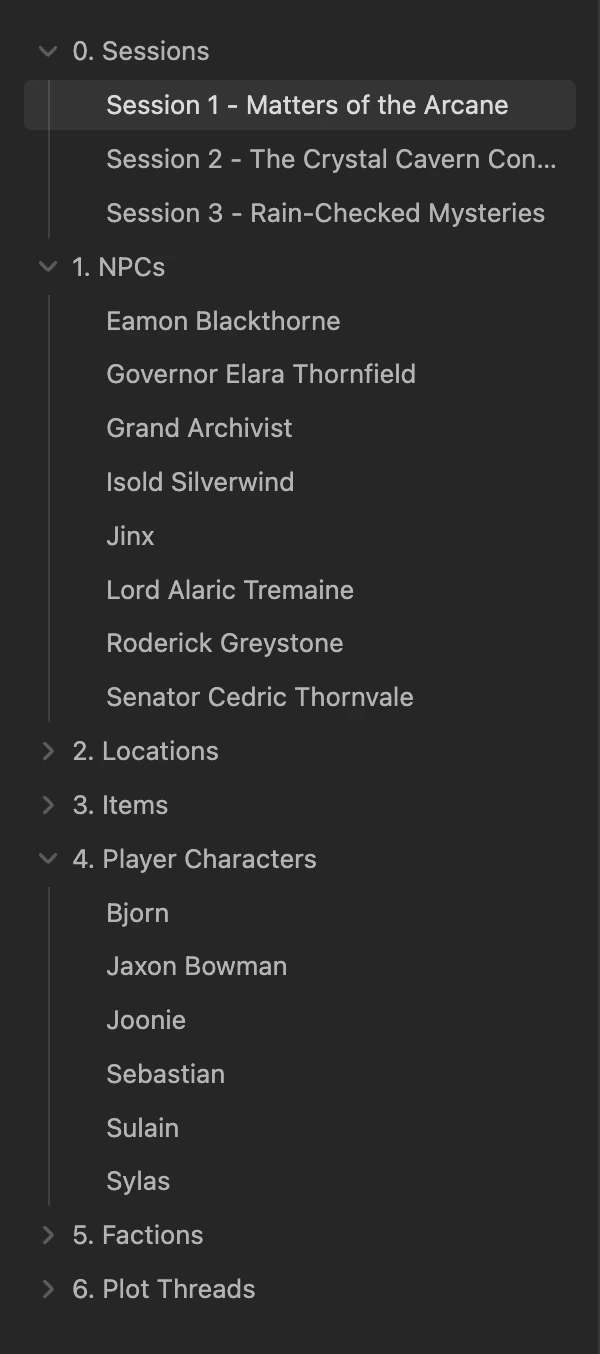Select Senator Cedric Thornvale
Screen dimensions: 600x1354
(260, 697)
